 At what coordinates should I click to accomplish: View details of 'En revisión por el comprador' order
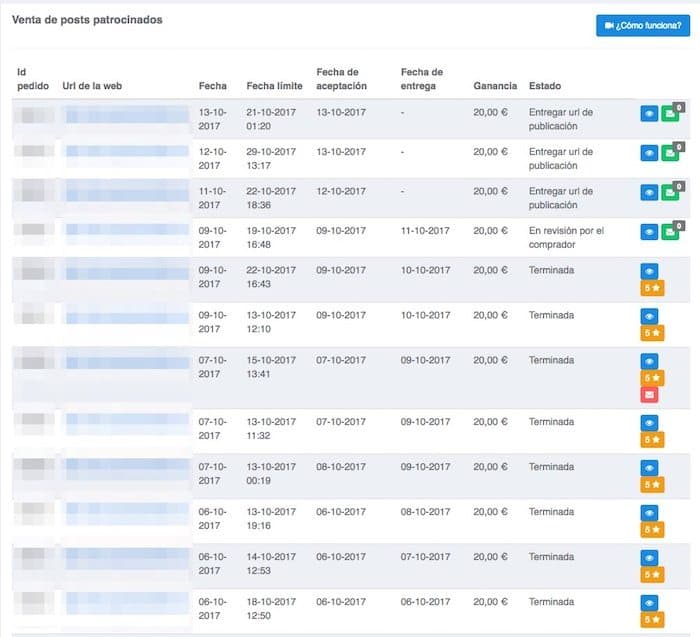tap(648, 232)
